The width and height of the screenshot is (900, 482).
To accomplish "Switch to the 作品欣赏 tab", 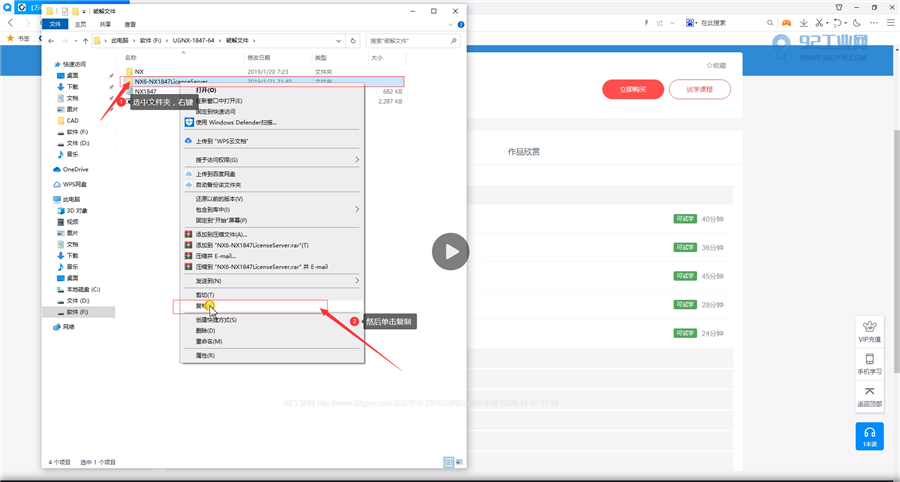I will coord(523,152).
